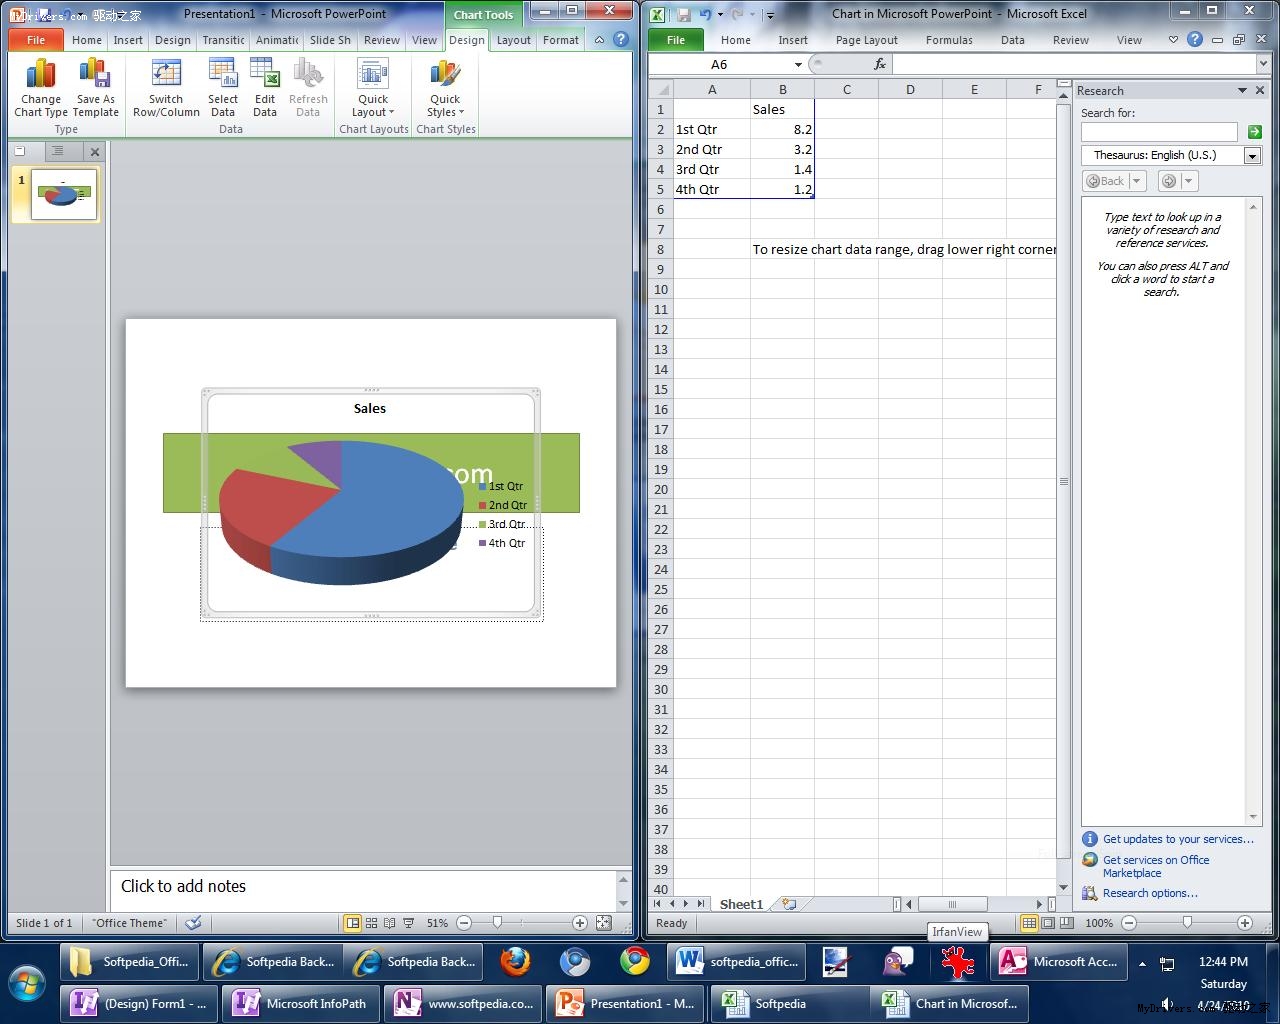
Task: Expand Forward history dropdown in Research pane
Action: coord(1189,181)
